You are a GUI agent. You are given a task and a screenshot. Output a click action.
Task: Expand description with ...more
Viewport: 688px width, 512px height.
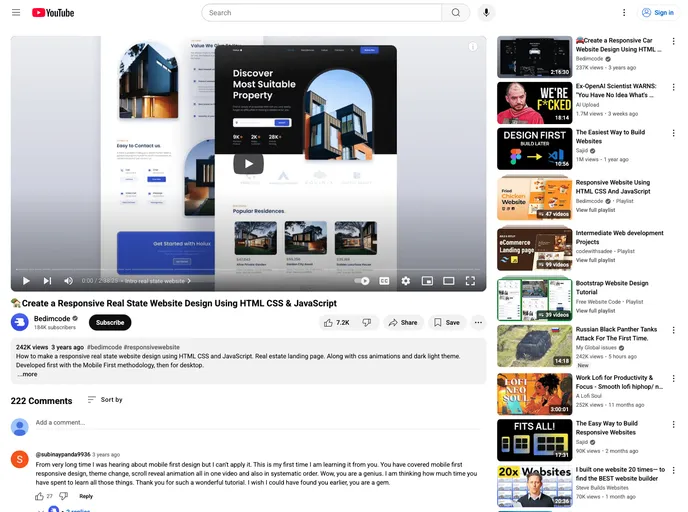click(x=27, y=374)
